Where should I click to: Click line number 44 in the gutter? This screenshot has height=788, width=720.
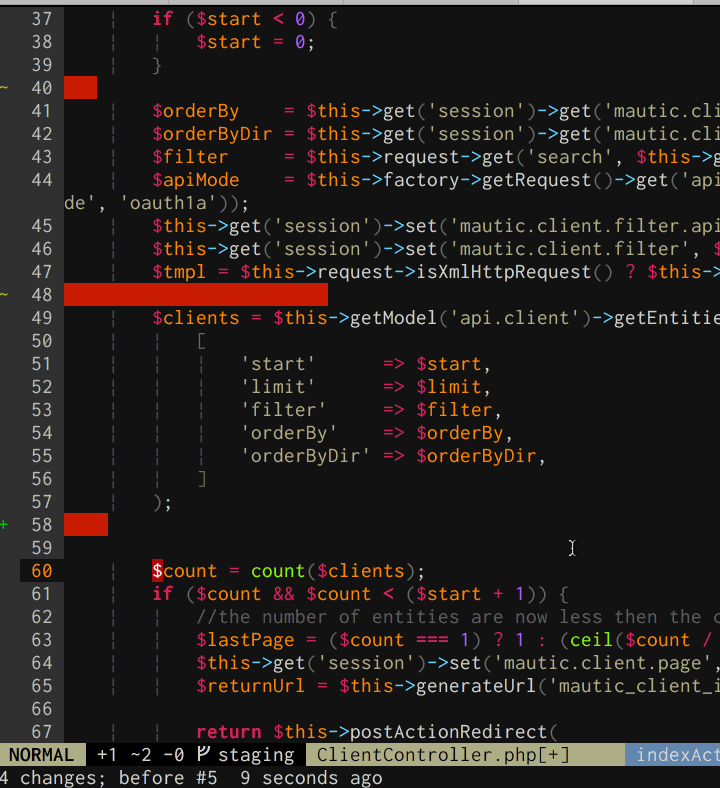click(42, 180)
